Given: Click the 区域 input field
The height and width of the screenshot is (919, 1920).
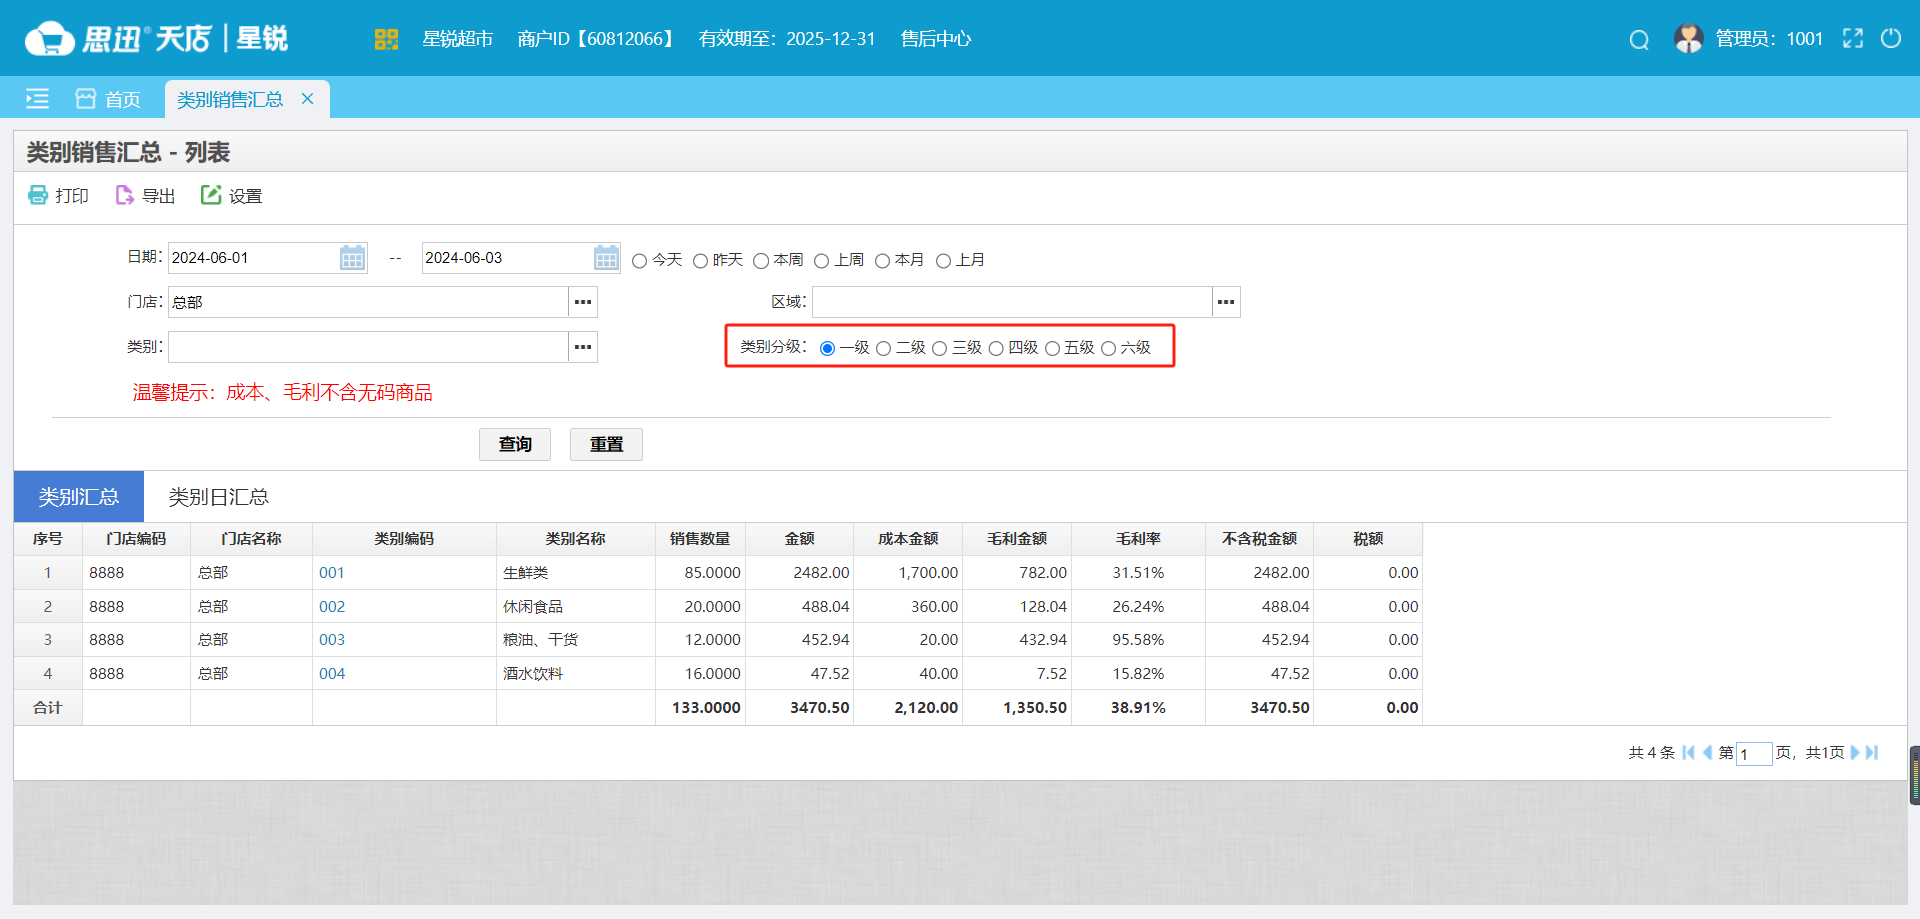Looking at the screenshot, I should click(x=1012, y=302).
